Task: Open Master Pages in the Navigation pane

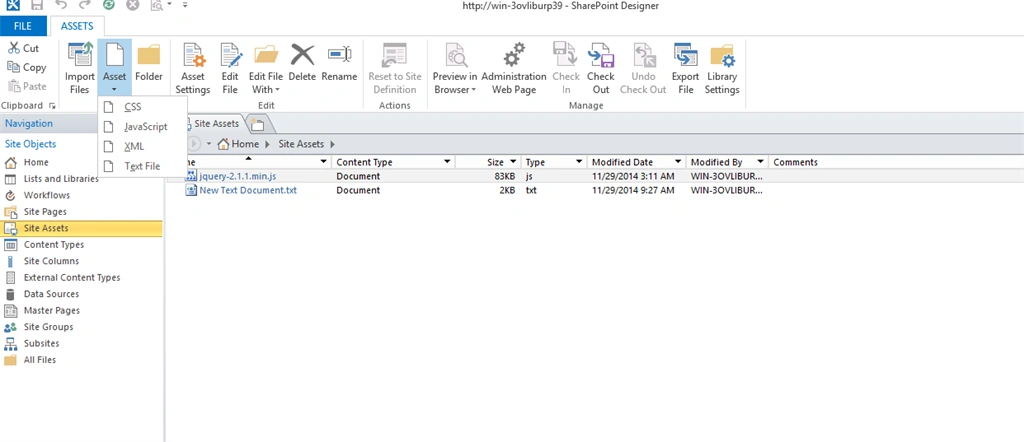Action: (x=52, y=310)
